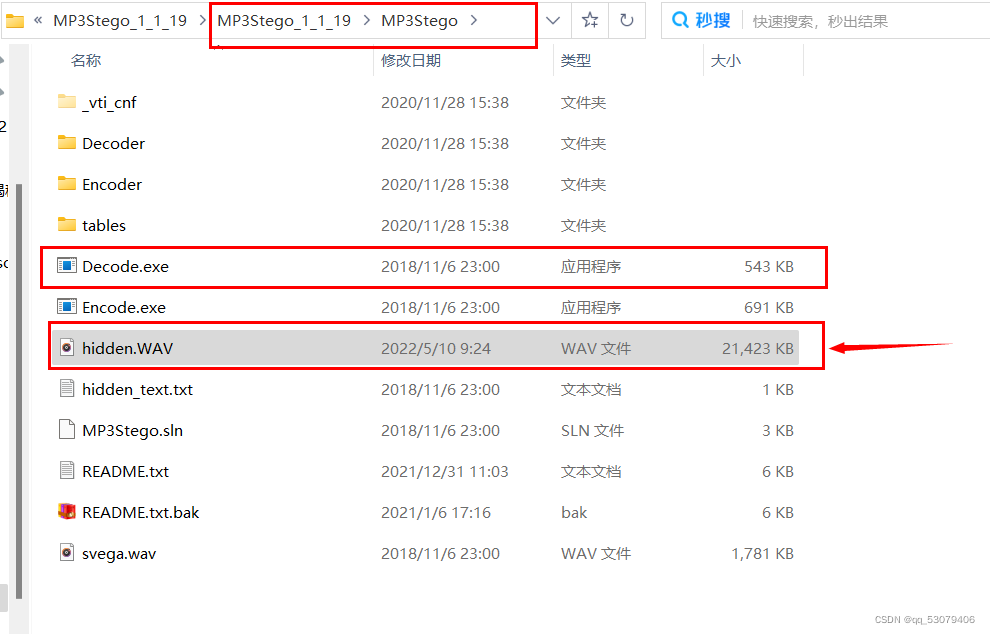Click 文本文档 type in README.txt row
The width and height of the screenshot is (990, 634).
pos(591,472)
